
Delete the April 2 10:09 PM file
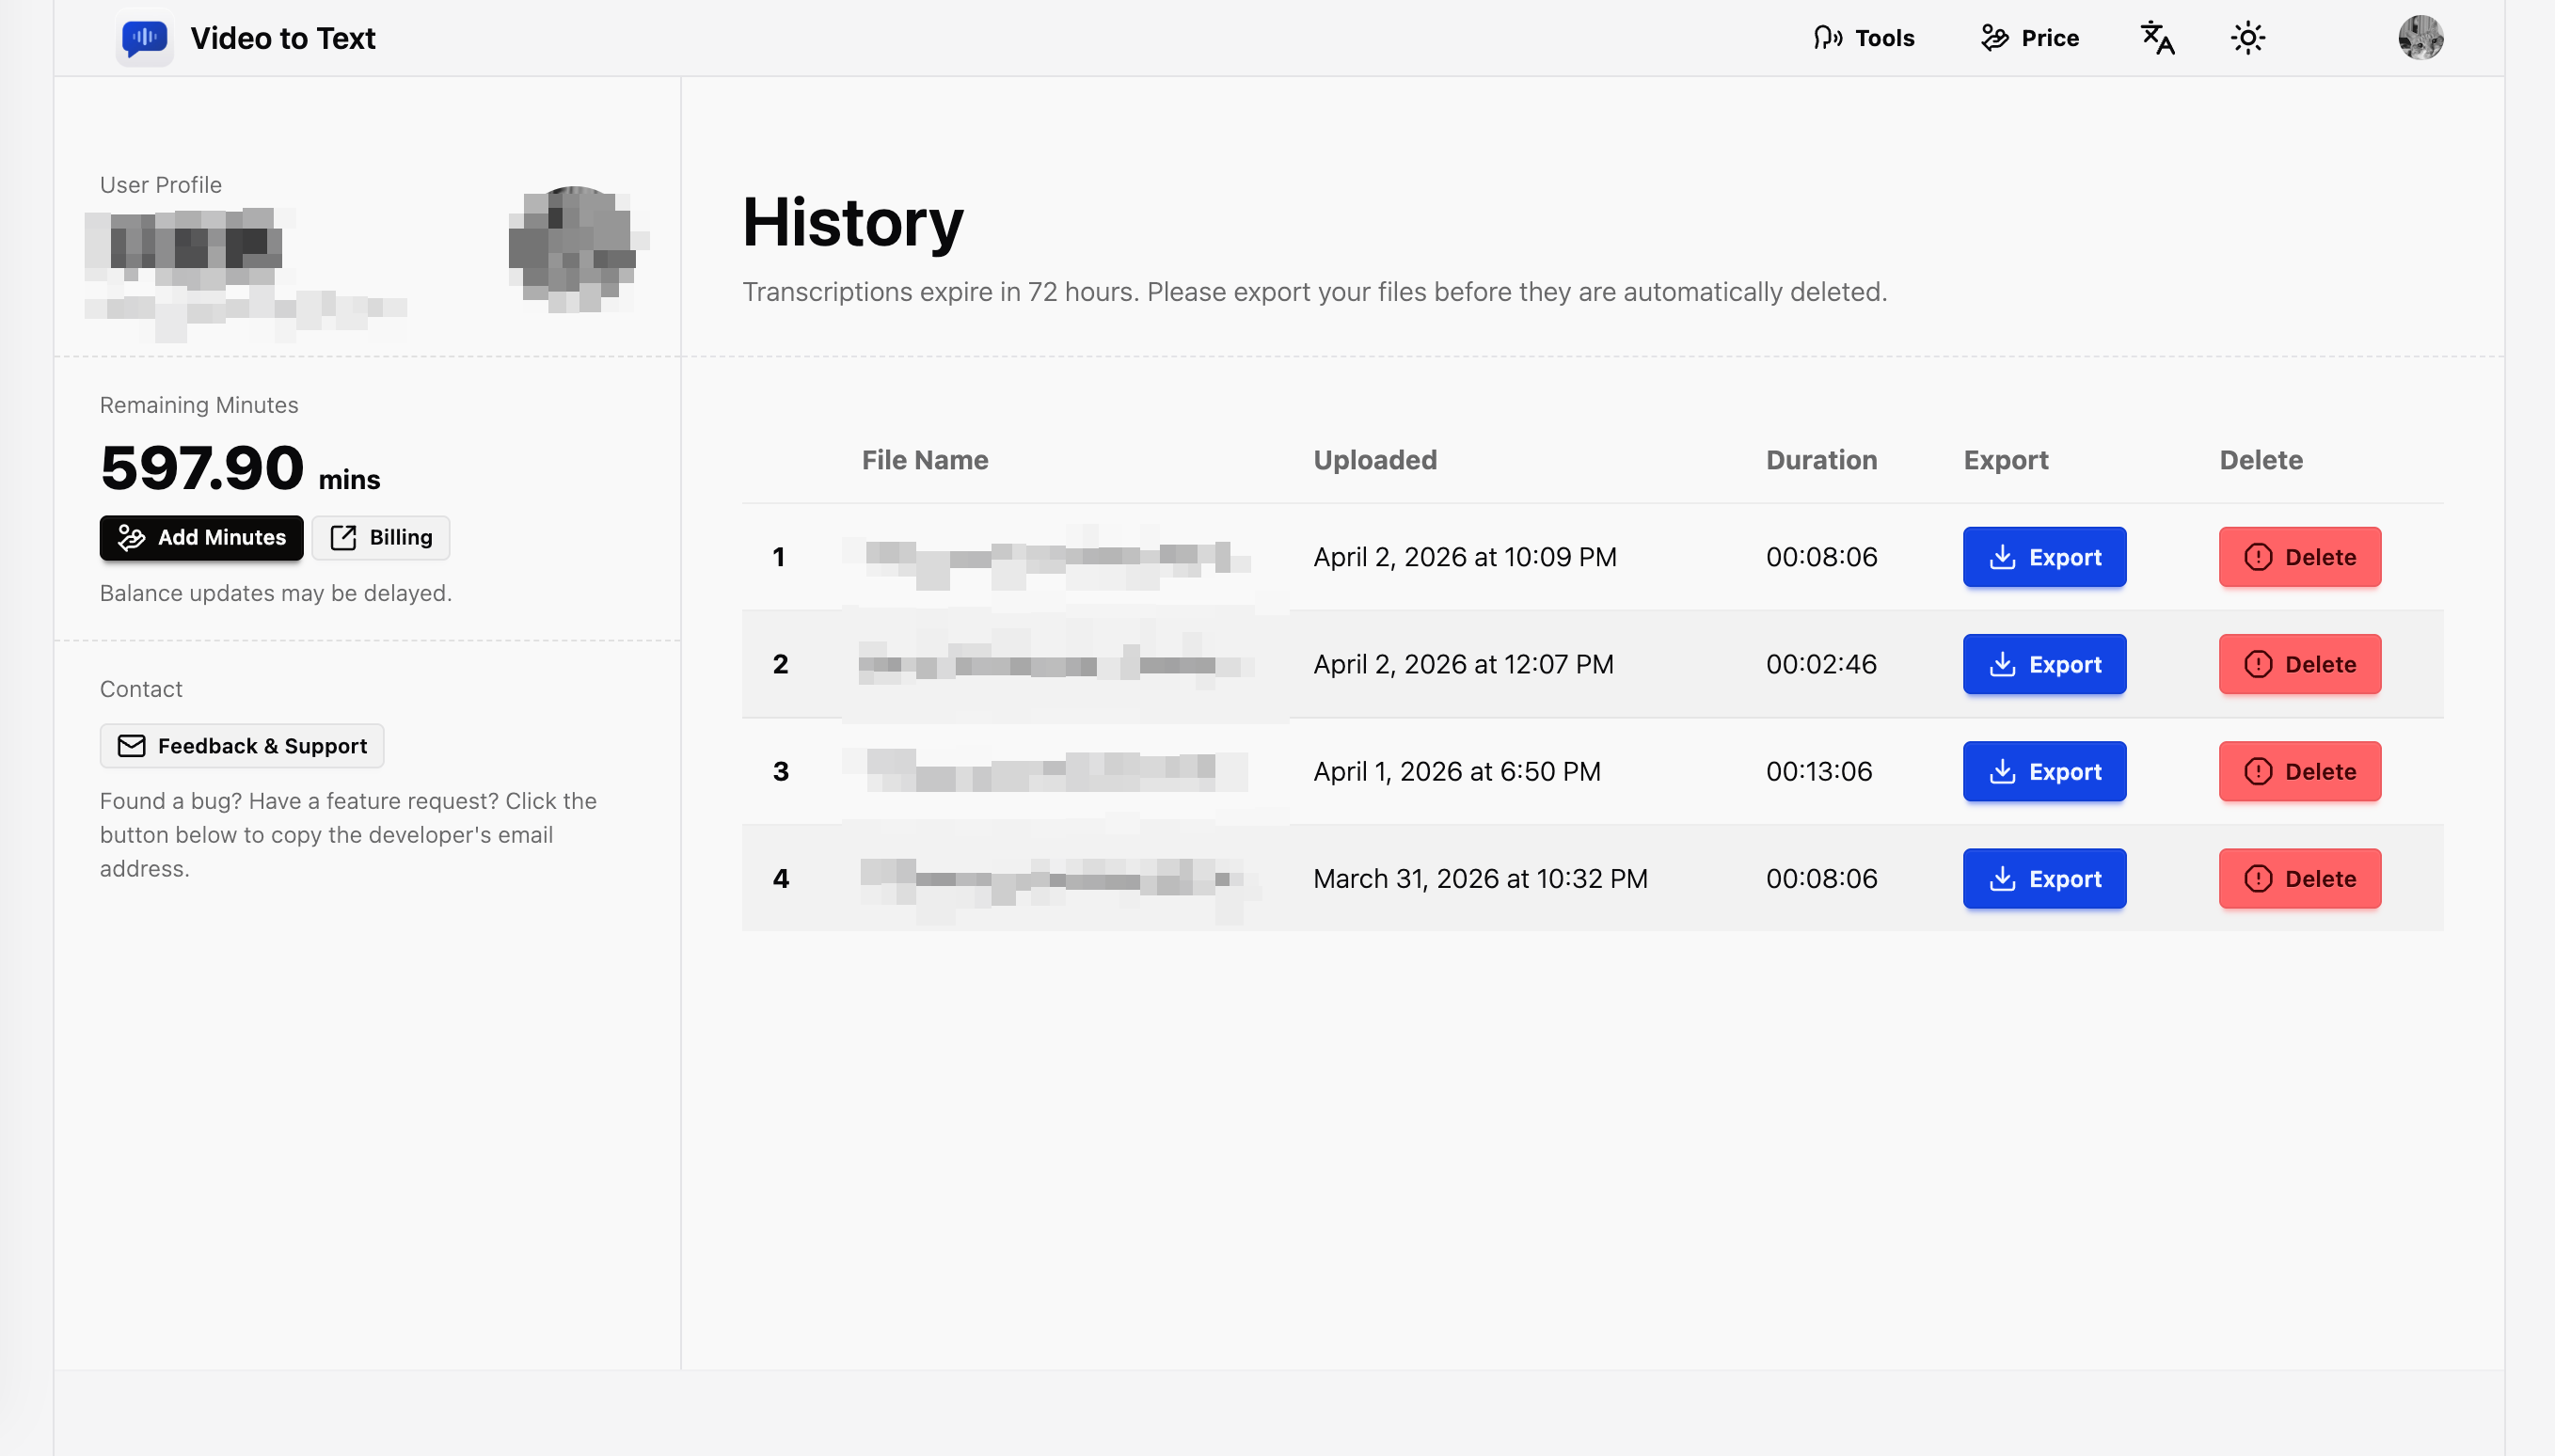click(2299, 557)
